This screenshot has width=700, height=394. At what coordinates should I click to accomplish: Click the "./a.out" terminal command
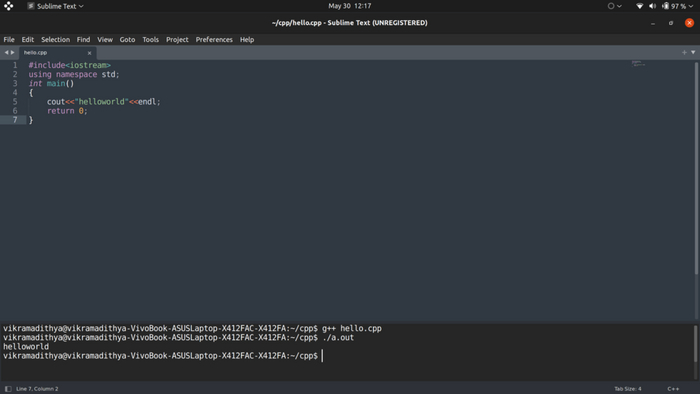(338, 338)
